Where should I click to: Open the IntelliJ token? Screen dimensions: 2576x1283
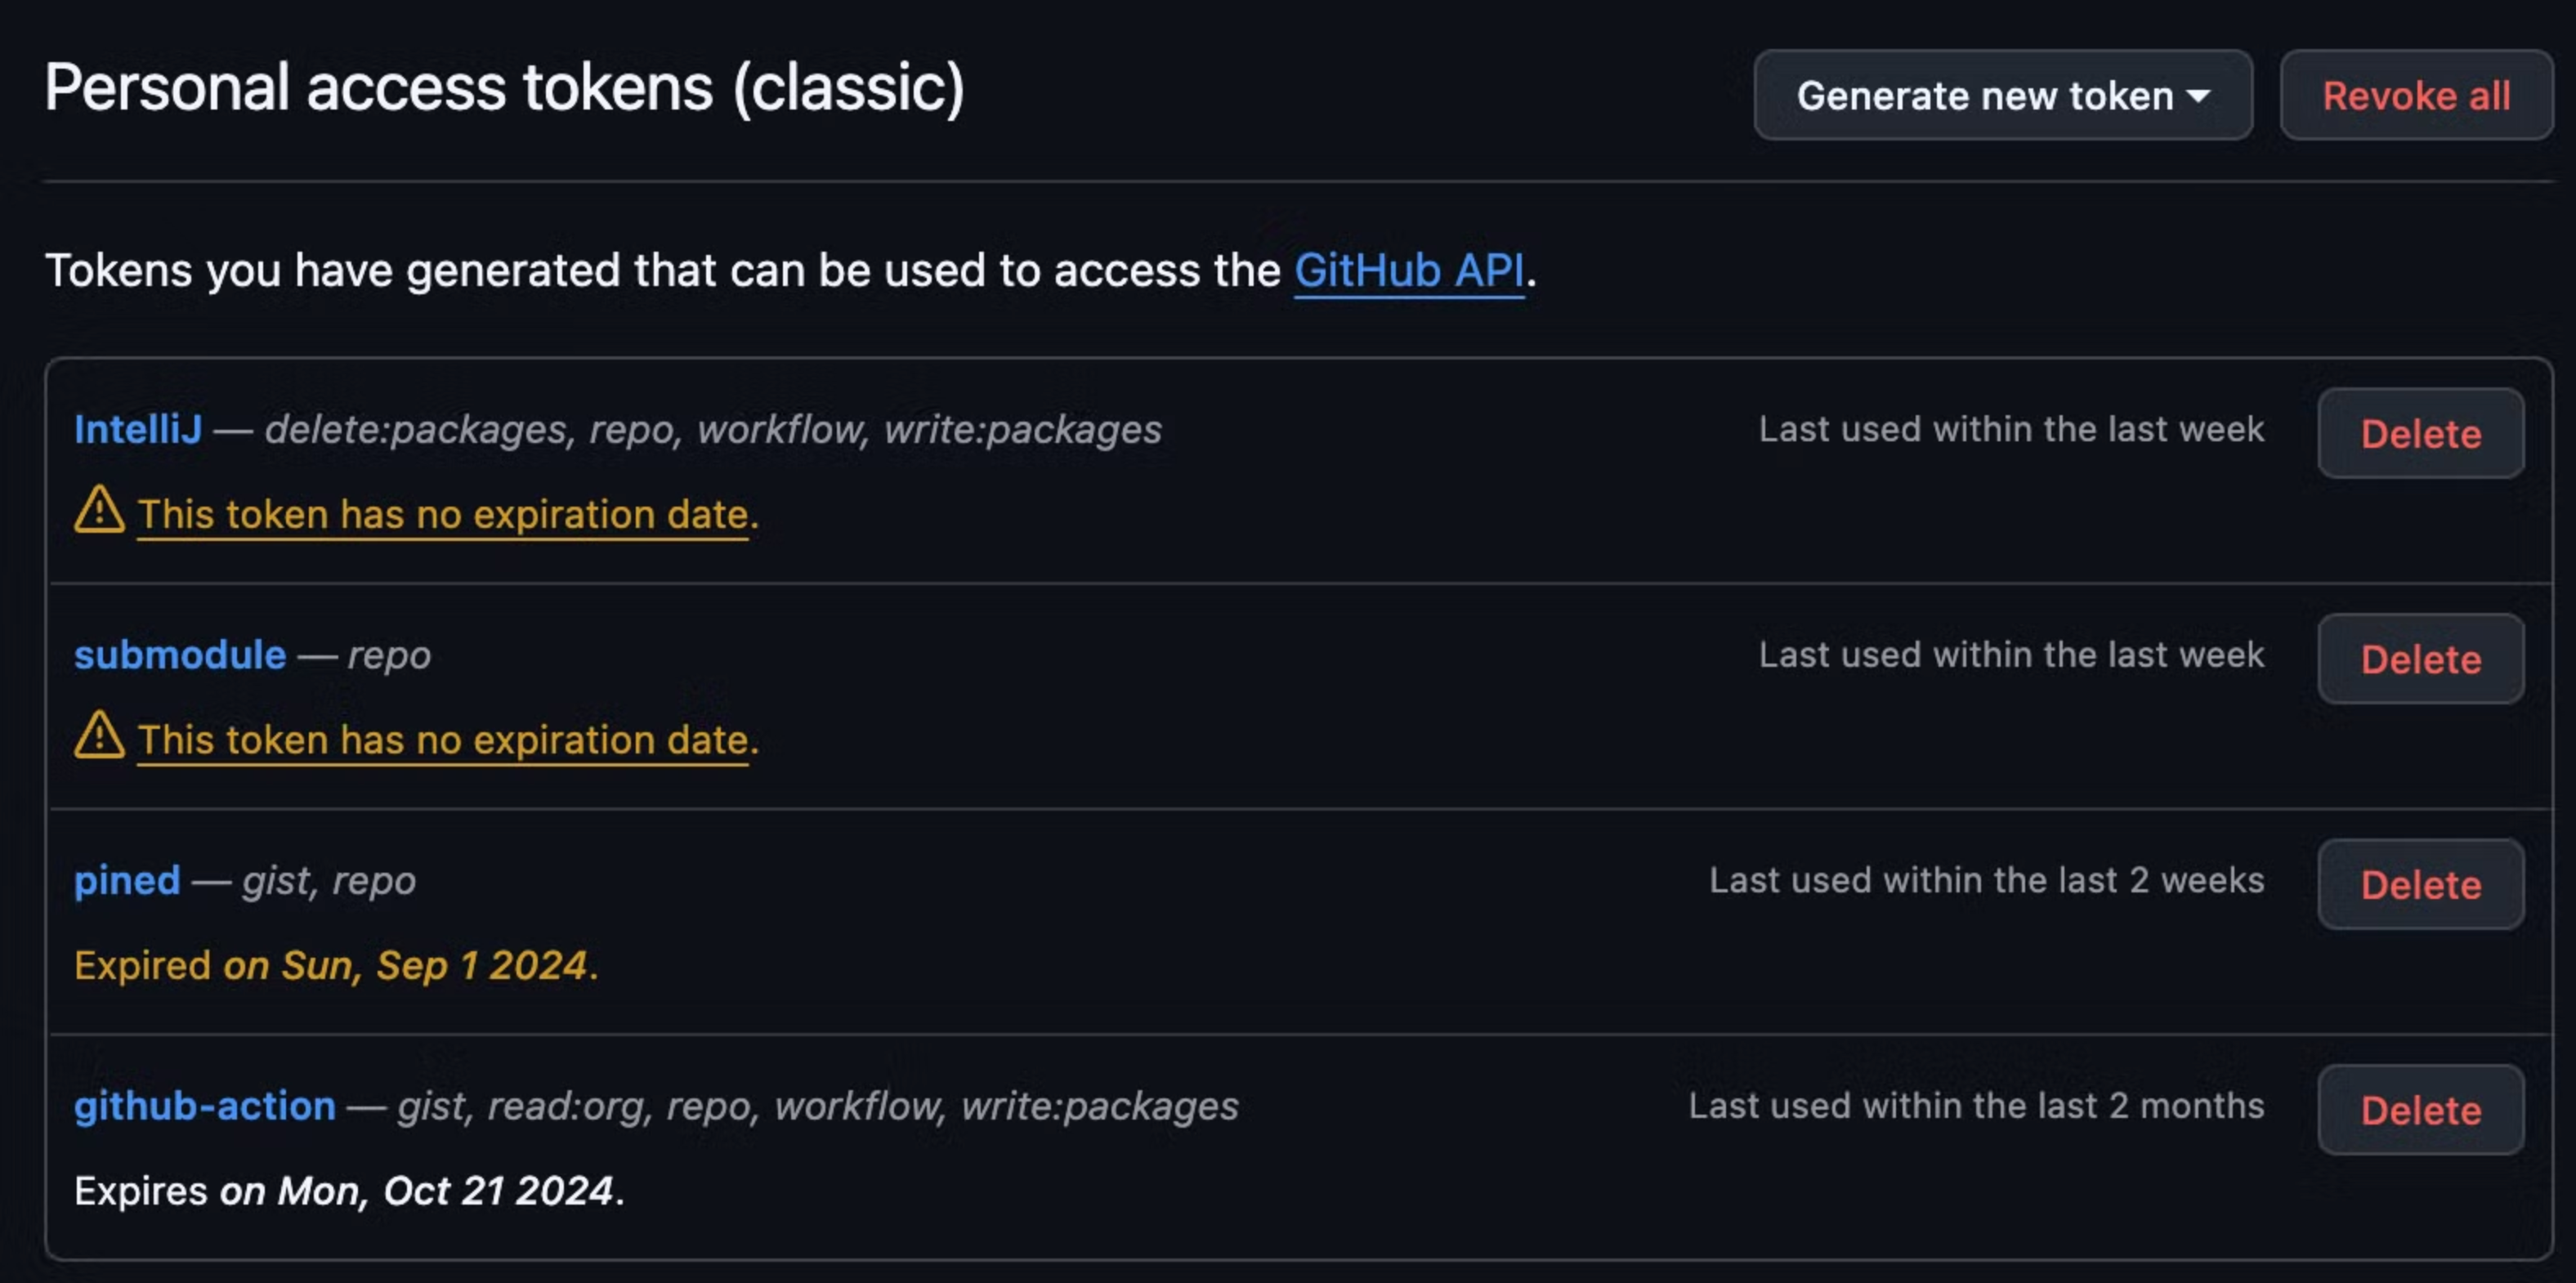(x=138, y=429)
